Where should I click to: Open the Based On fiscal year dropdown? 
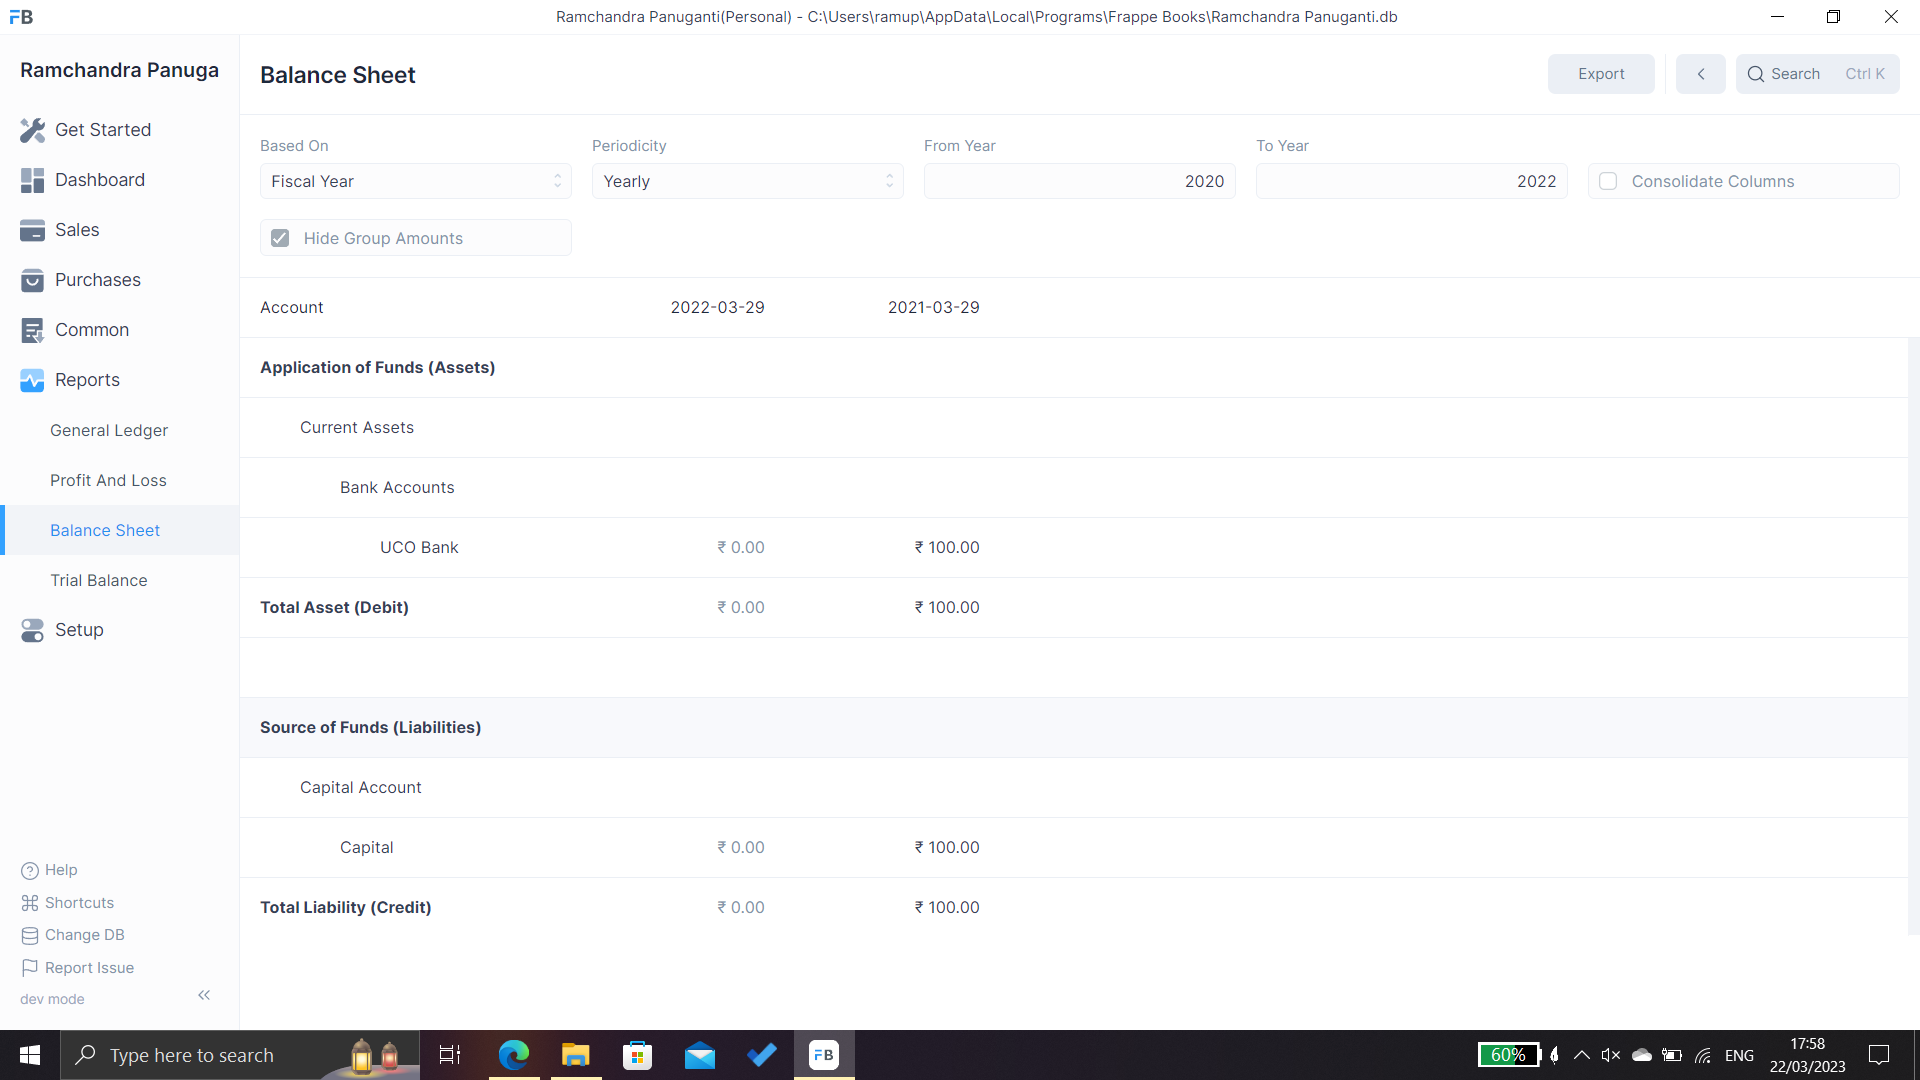tap(415, 181)
